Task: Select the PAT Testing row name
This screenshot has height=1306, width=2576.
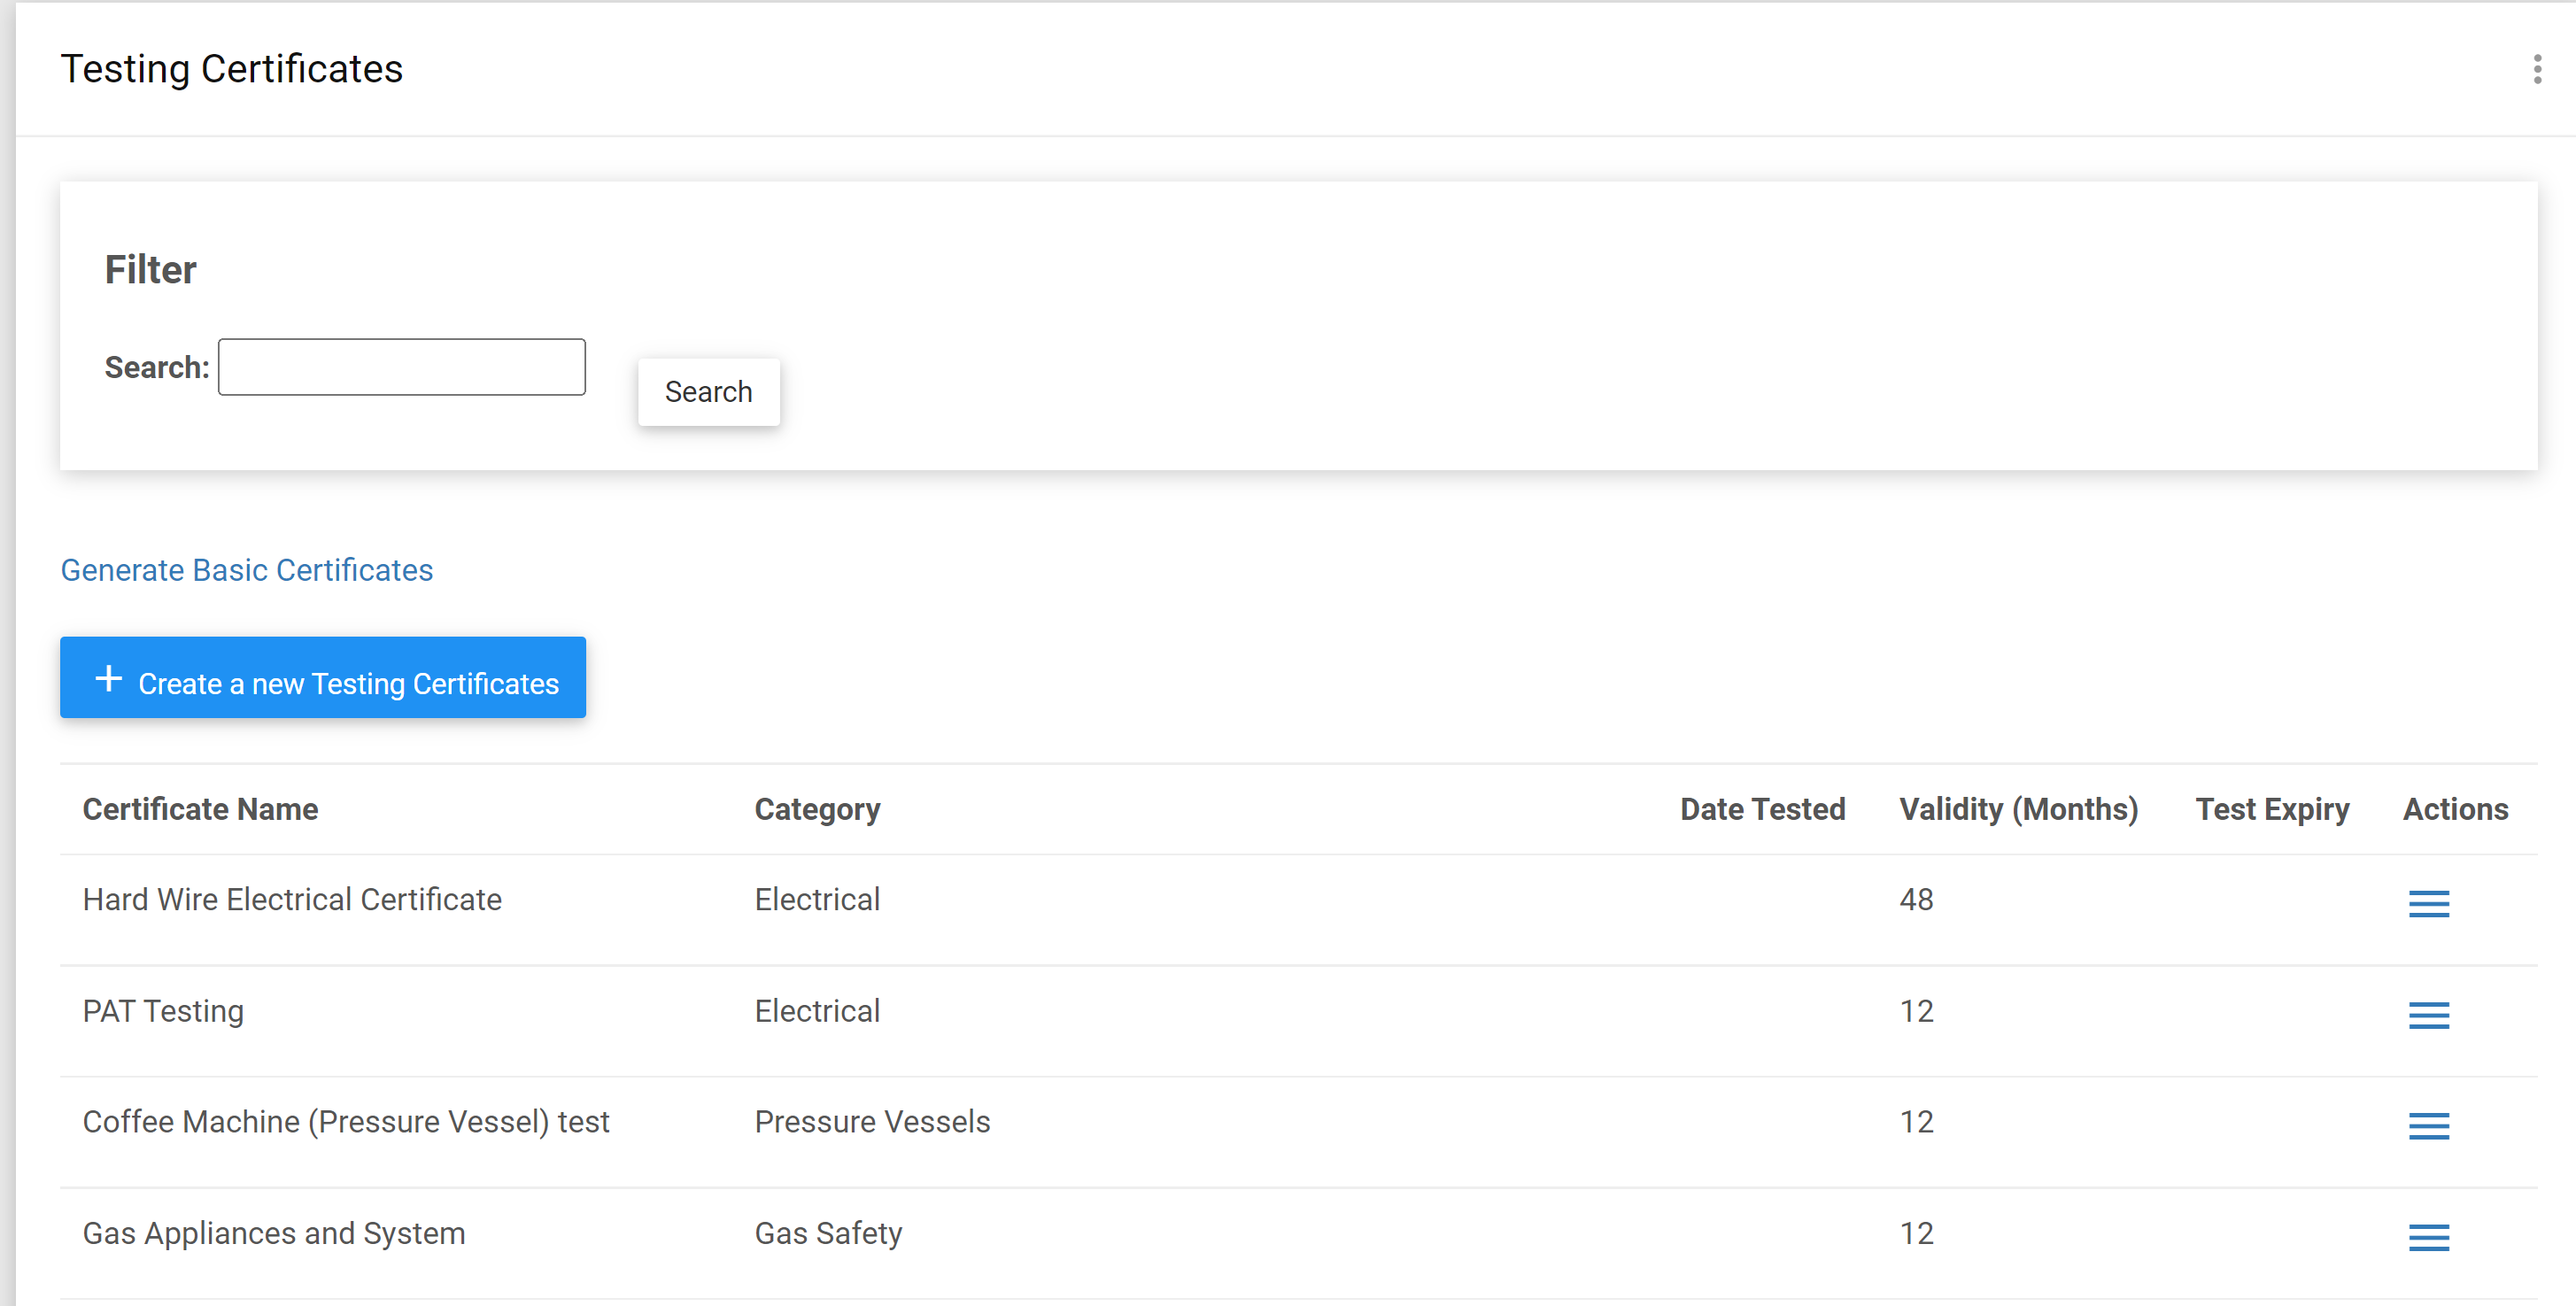Action: point(163,1011)
